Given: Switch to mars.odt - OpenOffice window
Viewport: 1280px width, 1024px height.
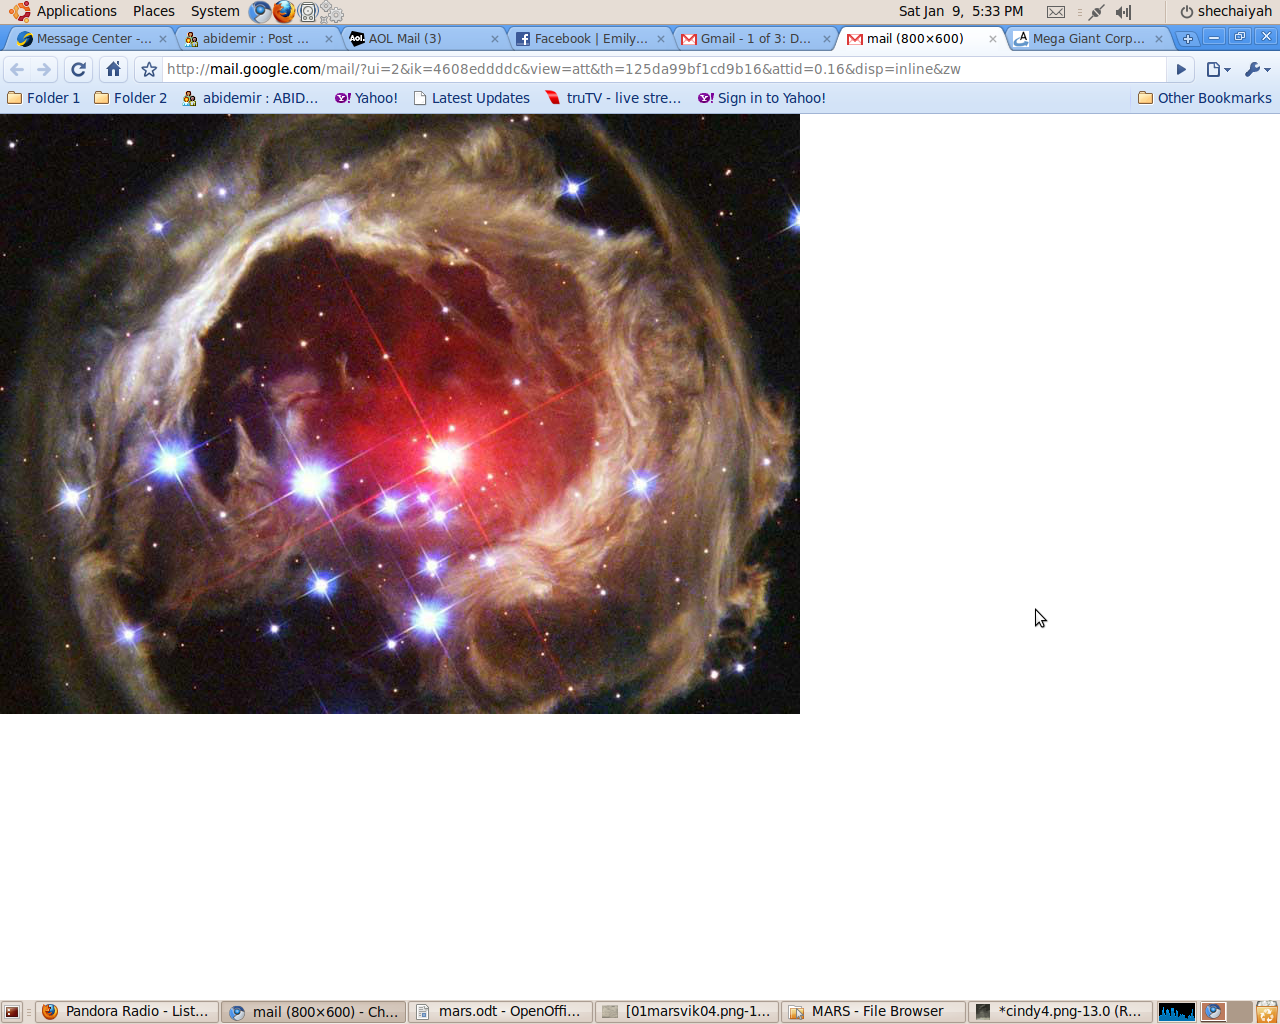Looking at the screenshot, I should click(x=500, y=1012).
